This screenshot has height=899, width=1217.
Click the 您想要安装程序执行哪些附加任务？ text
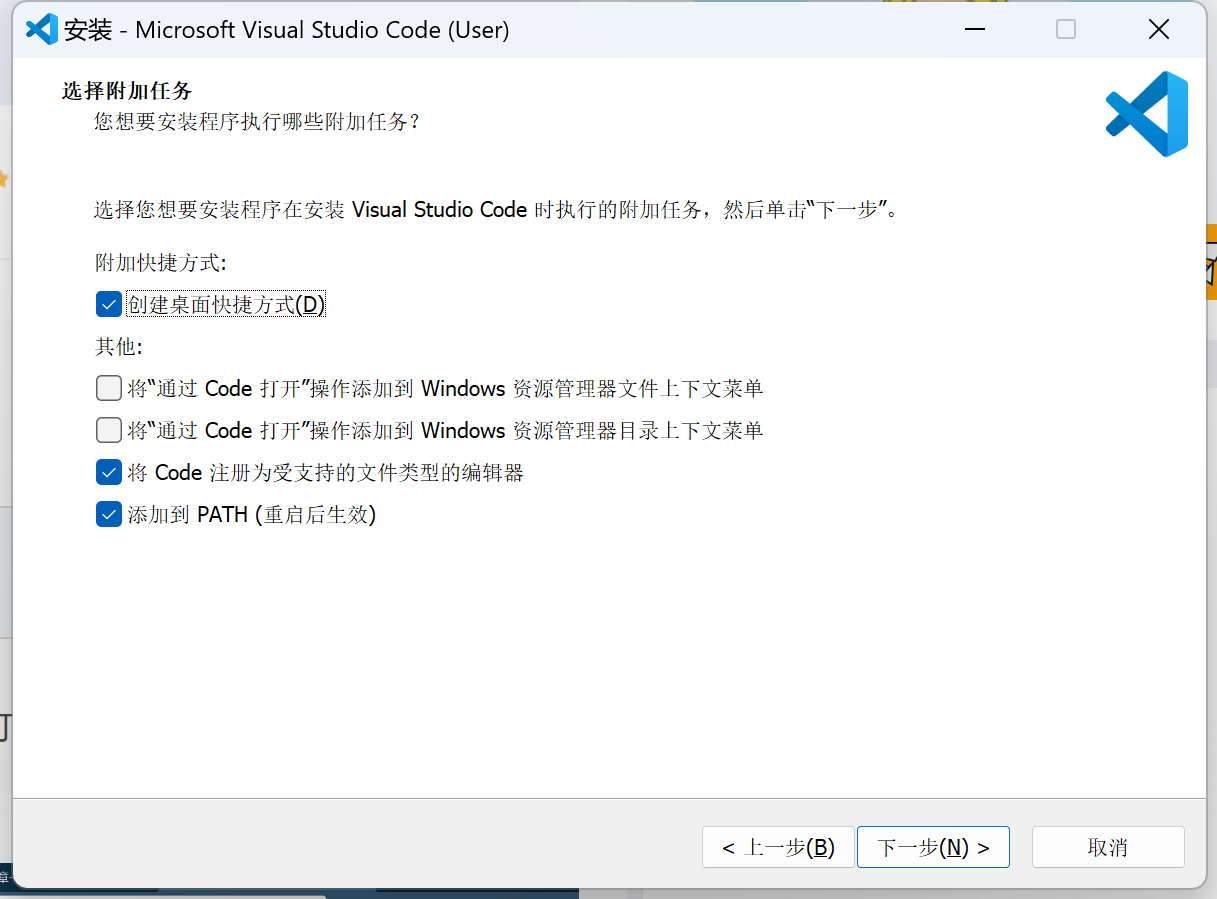click(x=257, y=122)
